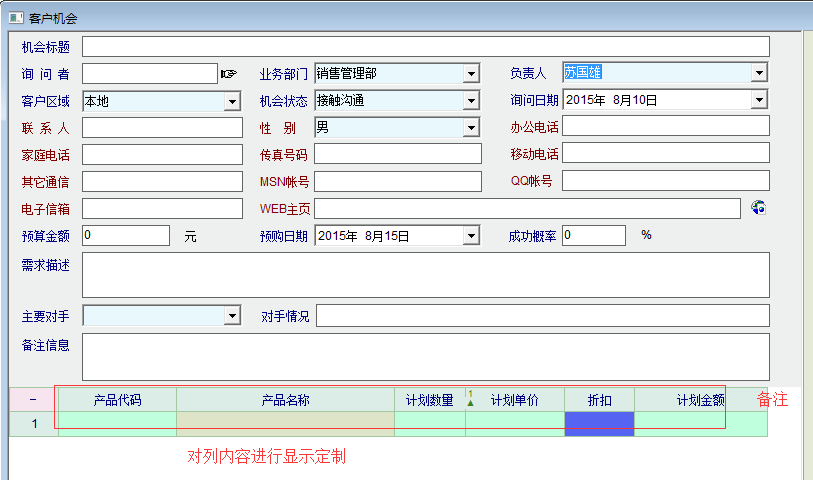
Task: Click the minus sign in grid corner
Action: [x=33, y=400]
